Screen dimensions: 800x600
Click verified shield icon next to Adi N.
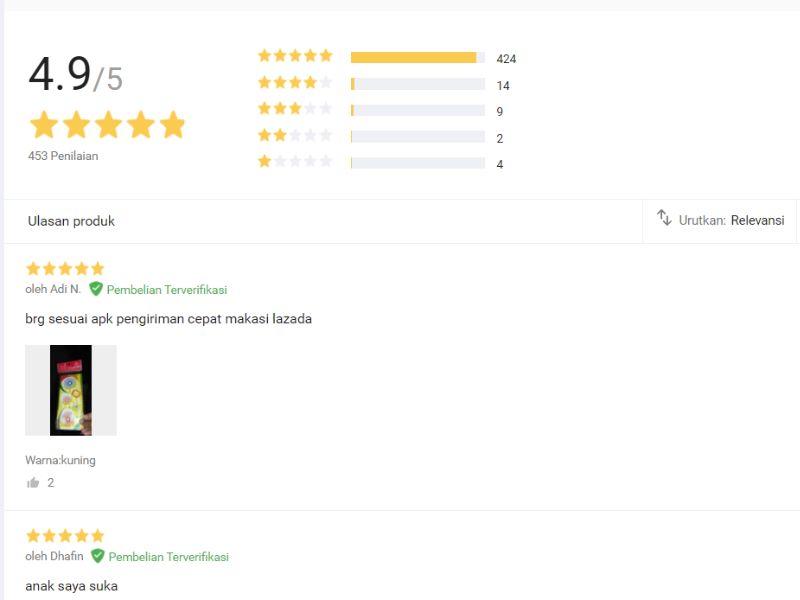pyautogui.click(x=96, y=289)
